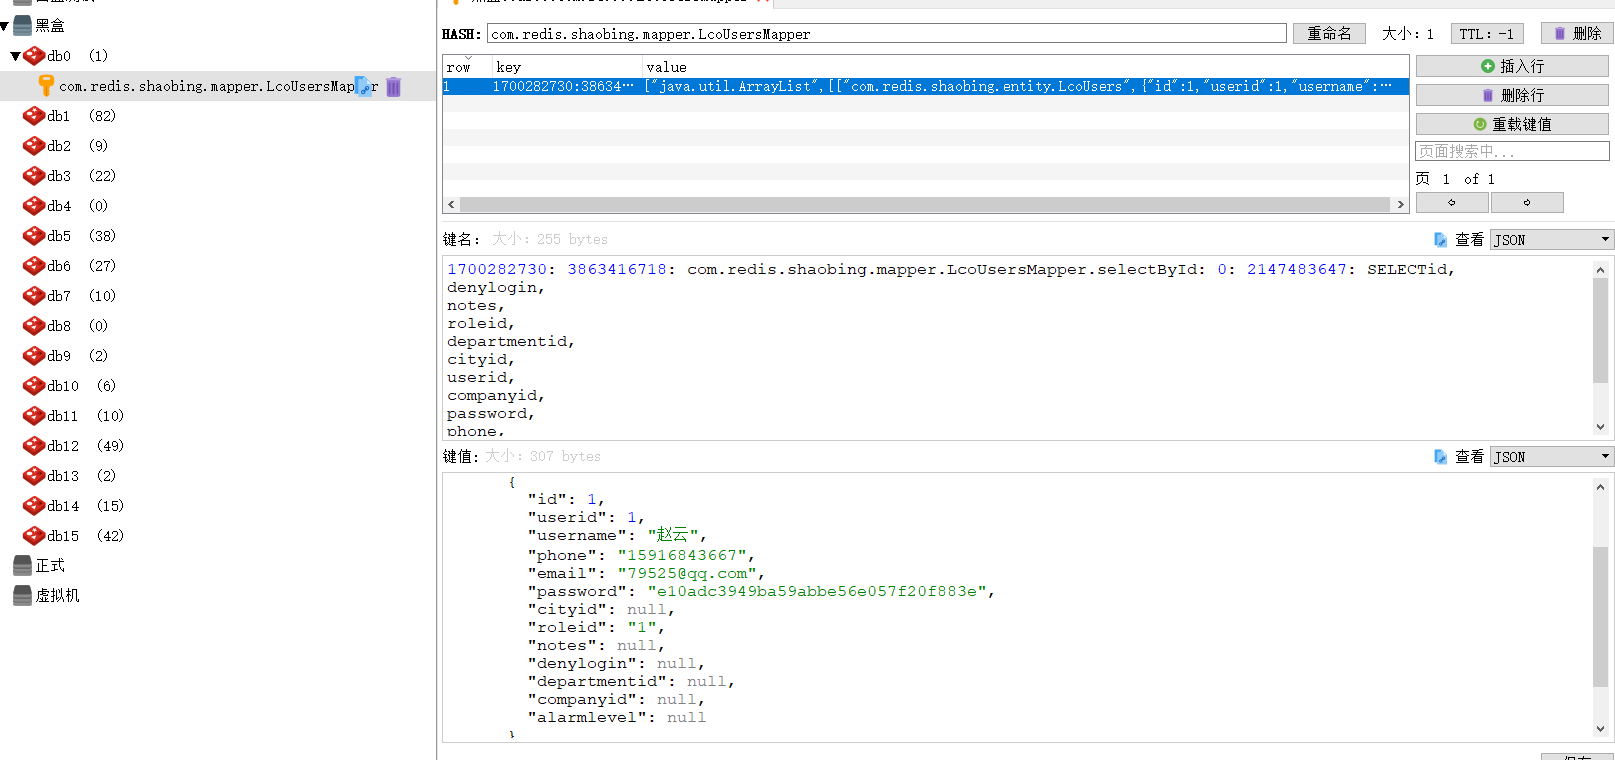Click the db5 database icon
This screenshot has height=760, width=1615.
click(x=34, y=236)
